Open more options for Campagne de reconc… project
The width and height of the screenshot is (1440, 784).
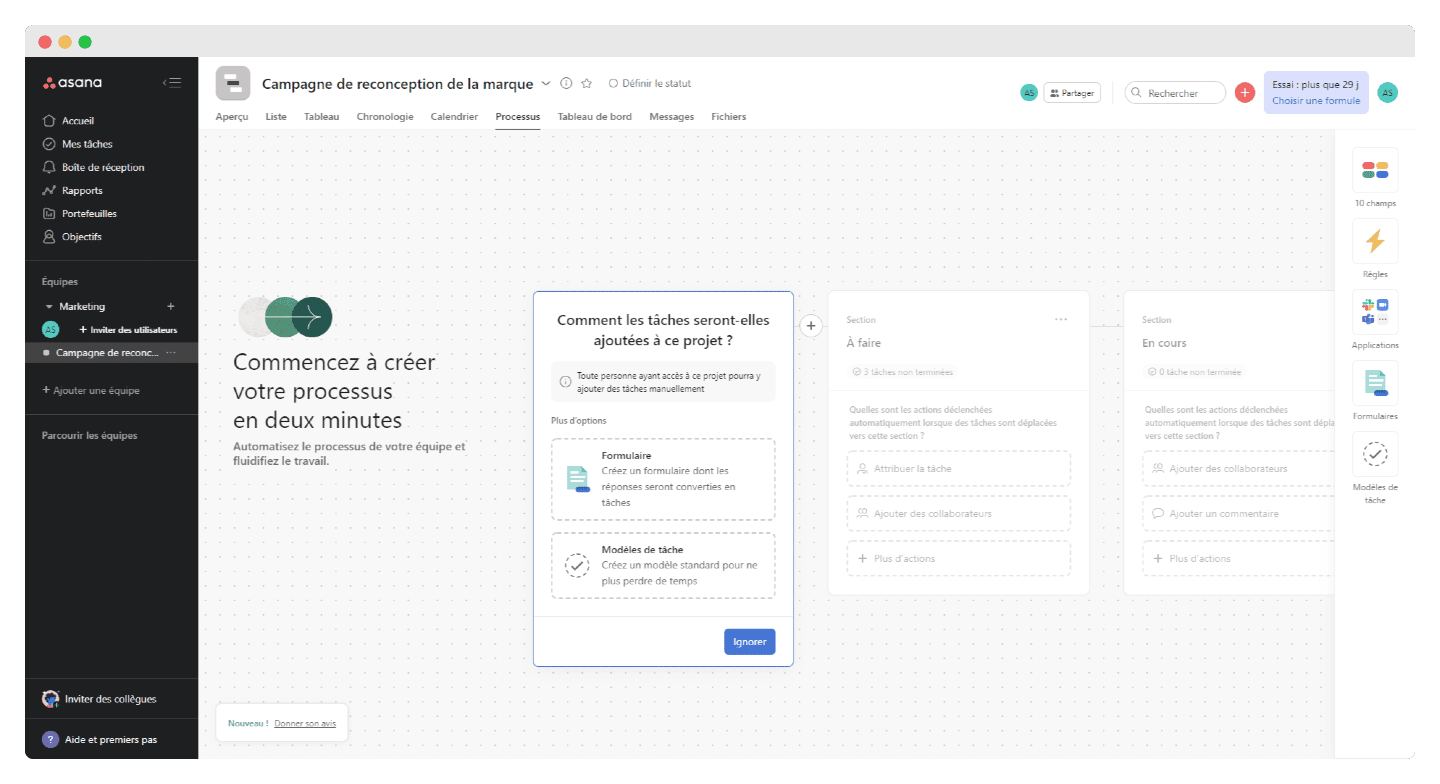(x=171, y=353)
